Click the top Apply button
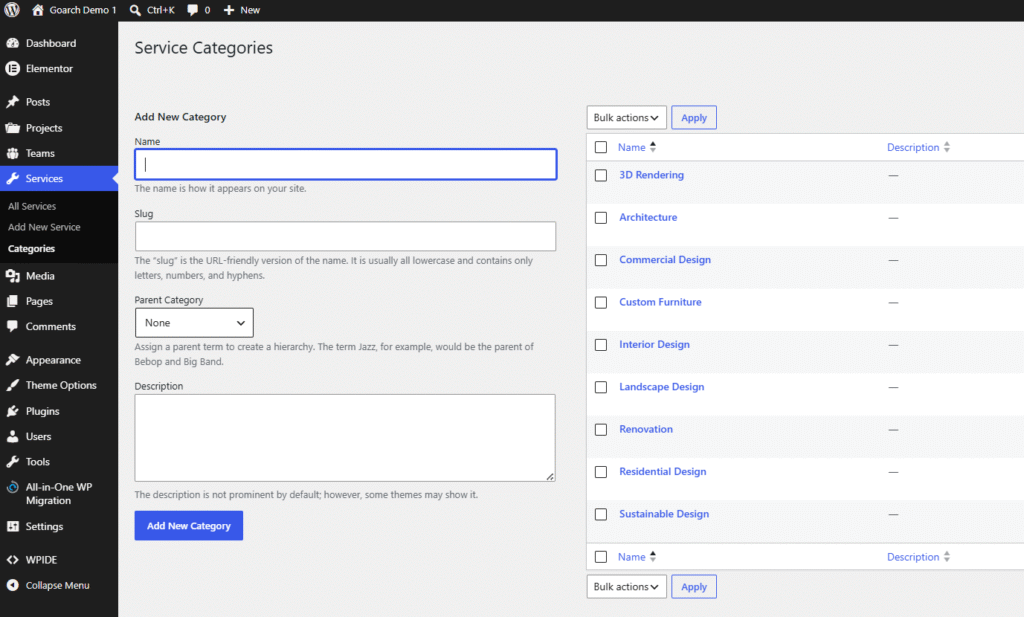1024x617 pixels. pyautogui.click(x=694, y=118)
